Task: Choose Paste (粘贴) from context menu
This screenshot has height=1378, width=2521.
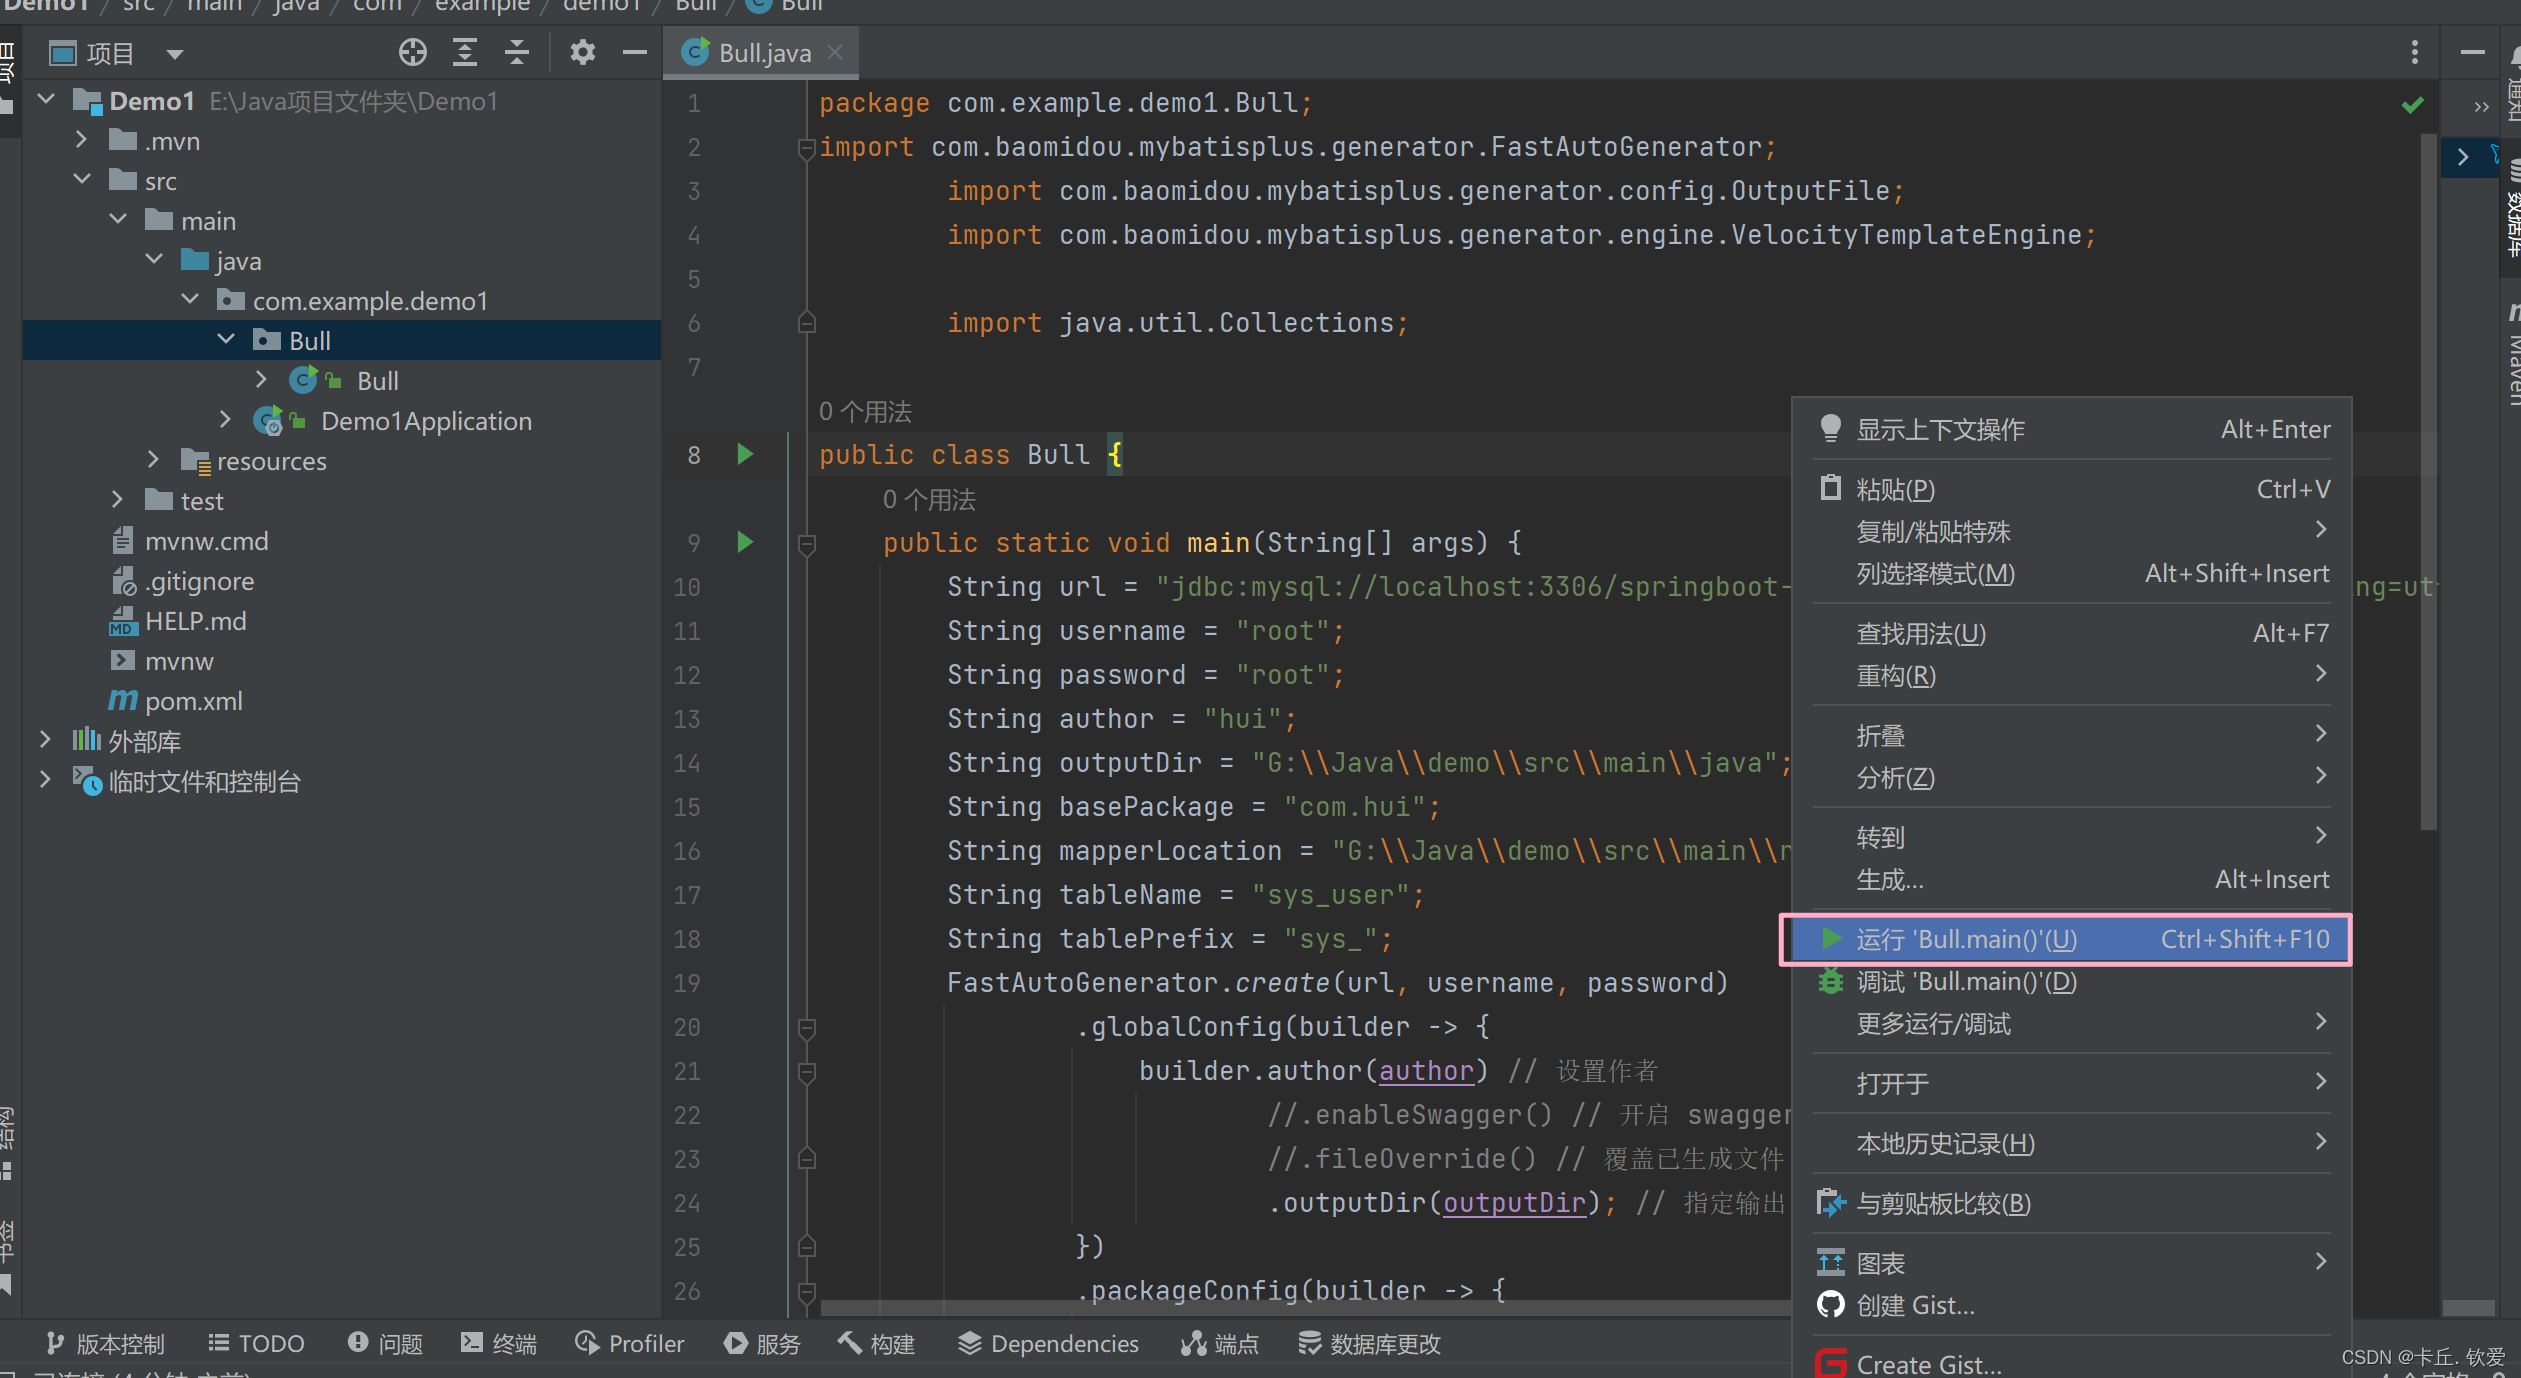Action: pyautogui.click(x=2072, y=490)
